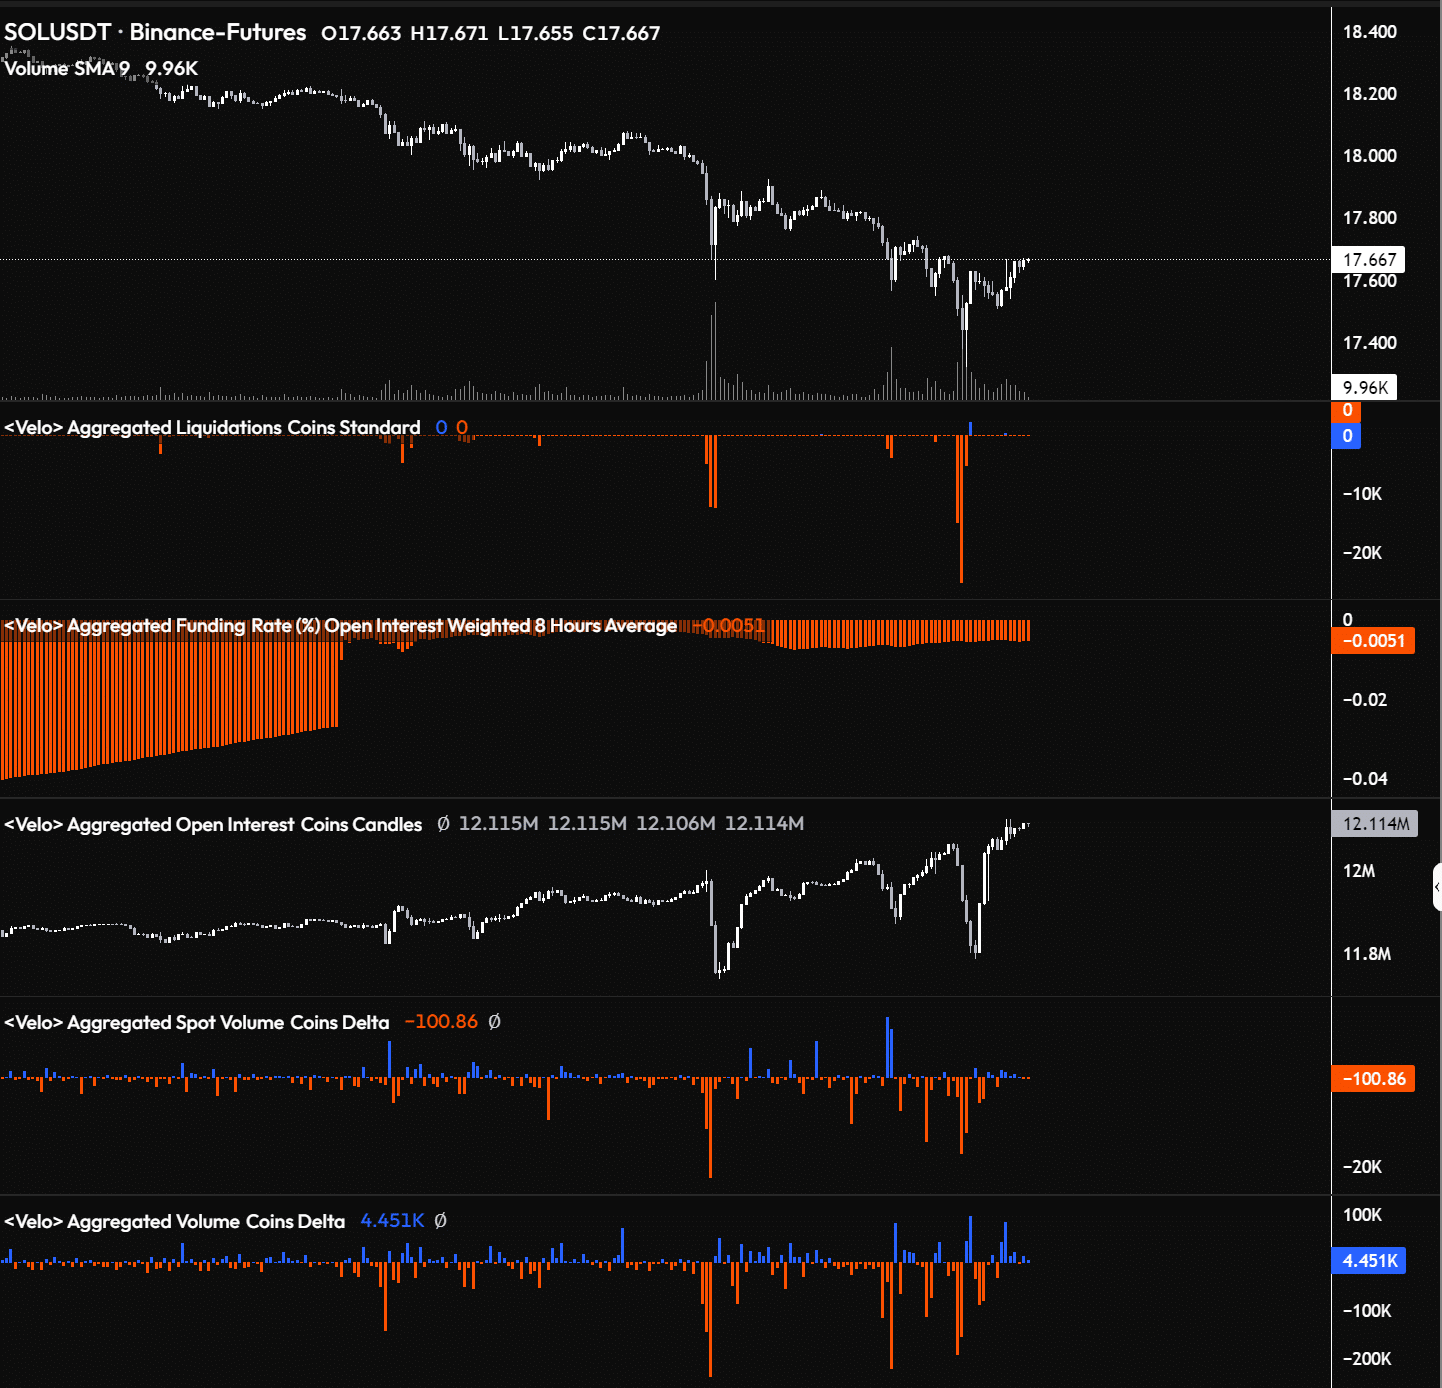Viewport: 1442px width, 1388px height.
Task: Click the empty-set icon beside Volume Delta 4.451K
Action: (x=441, y=1221)
